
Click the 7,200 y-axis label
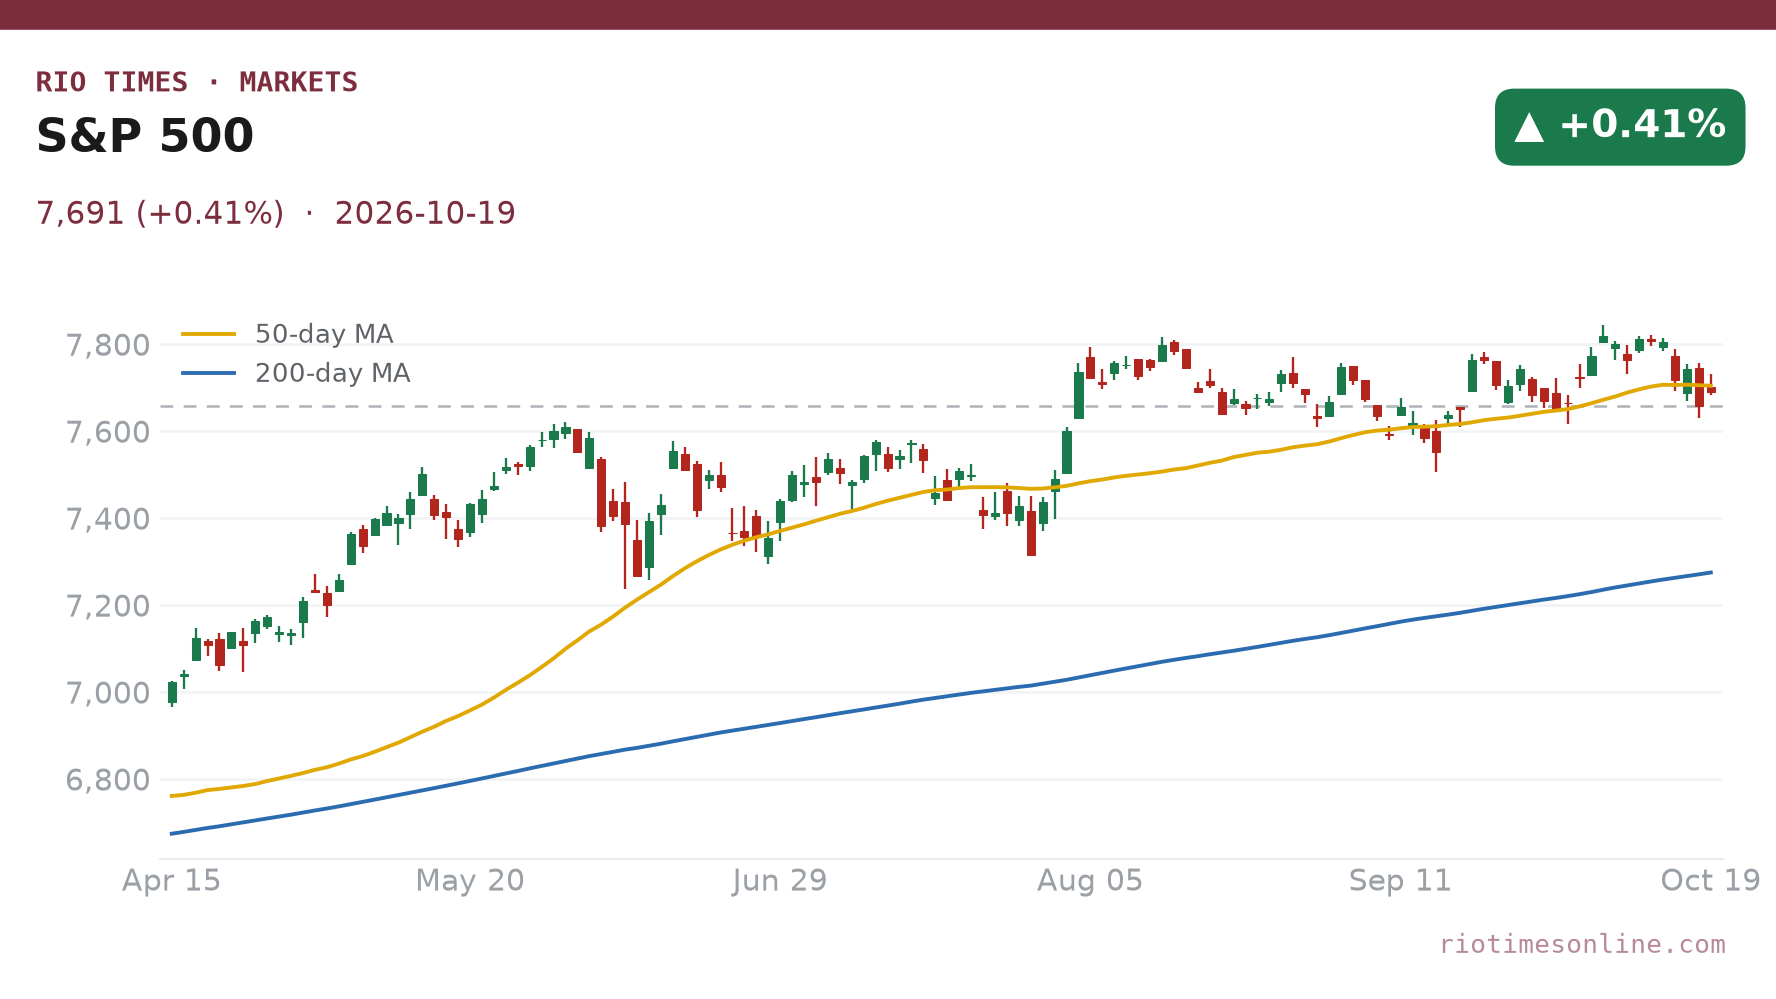point(108,607)
